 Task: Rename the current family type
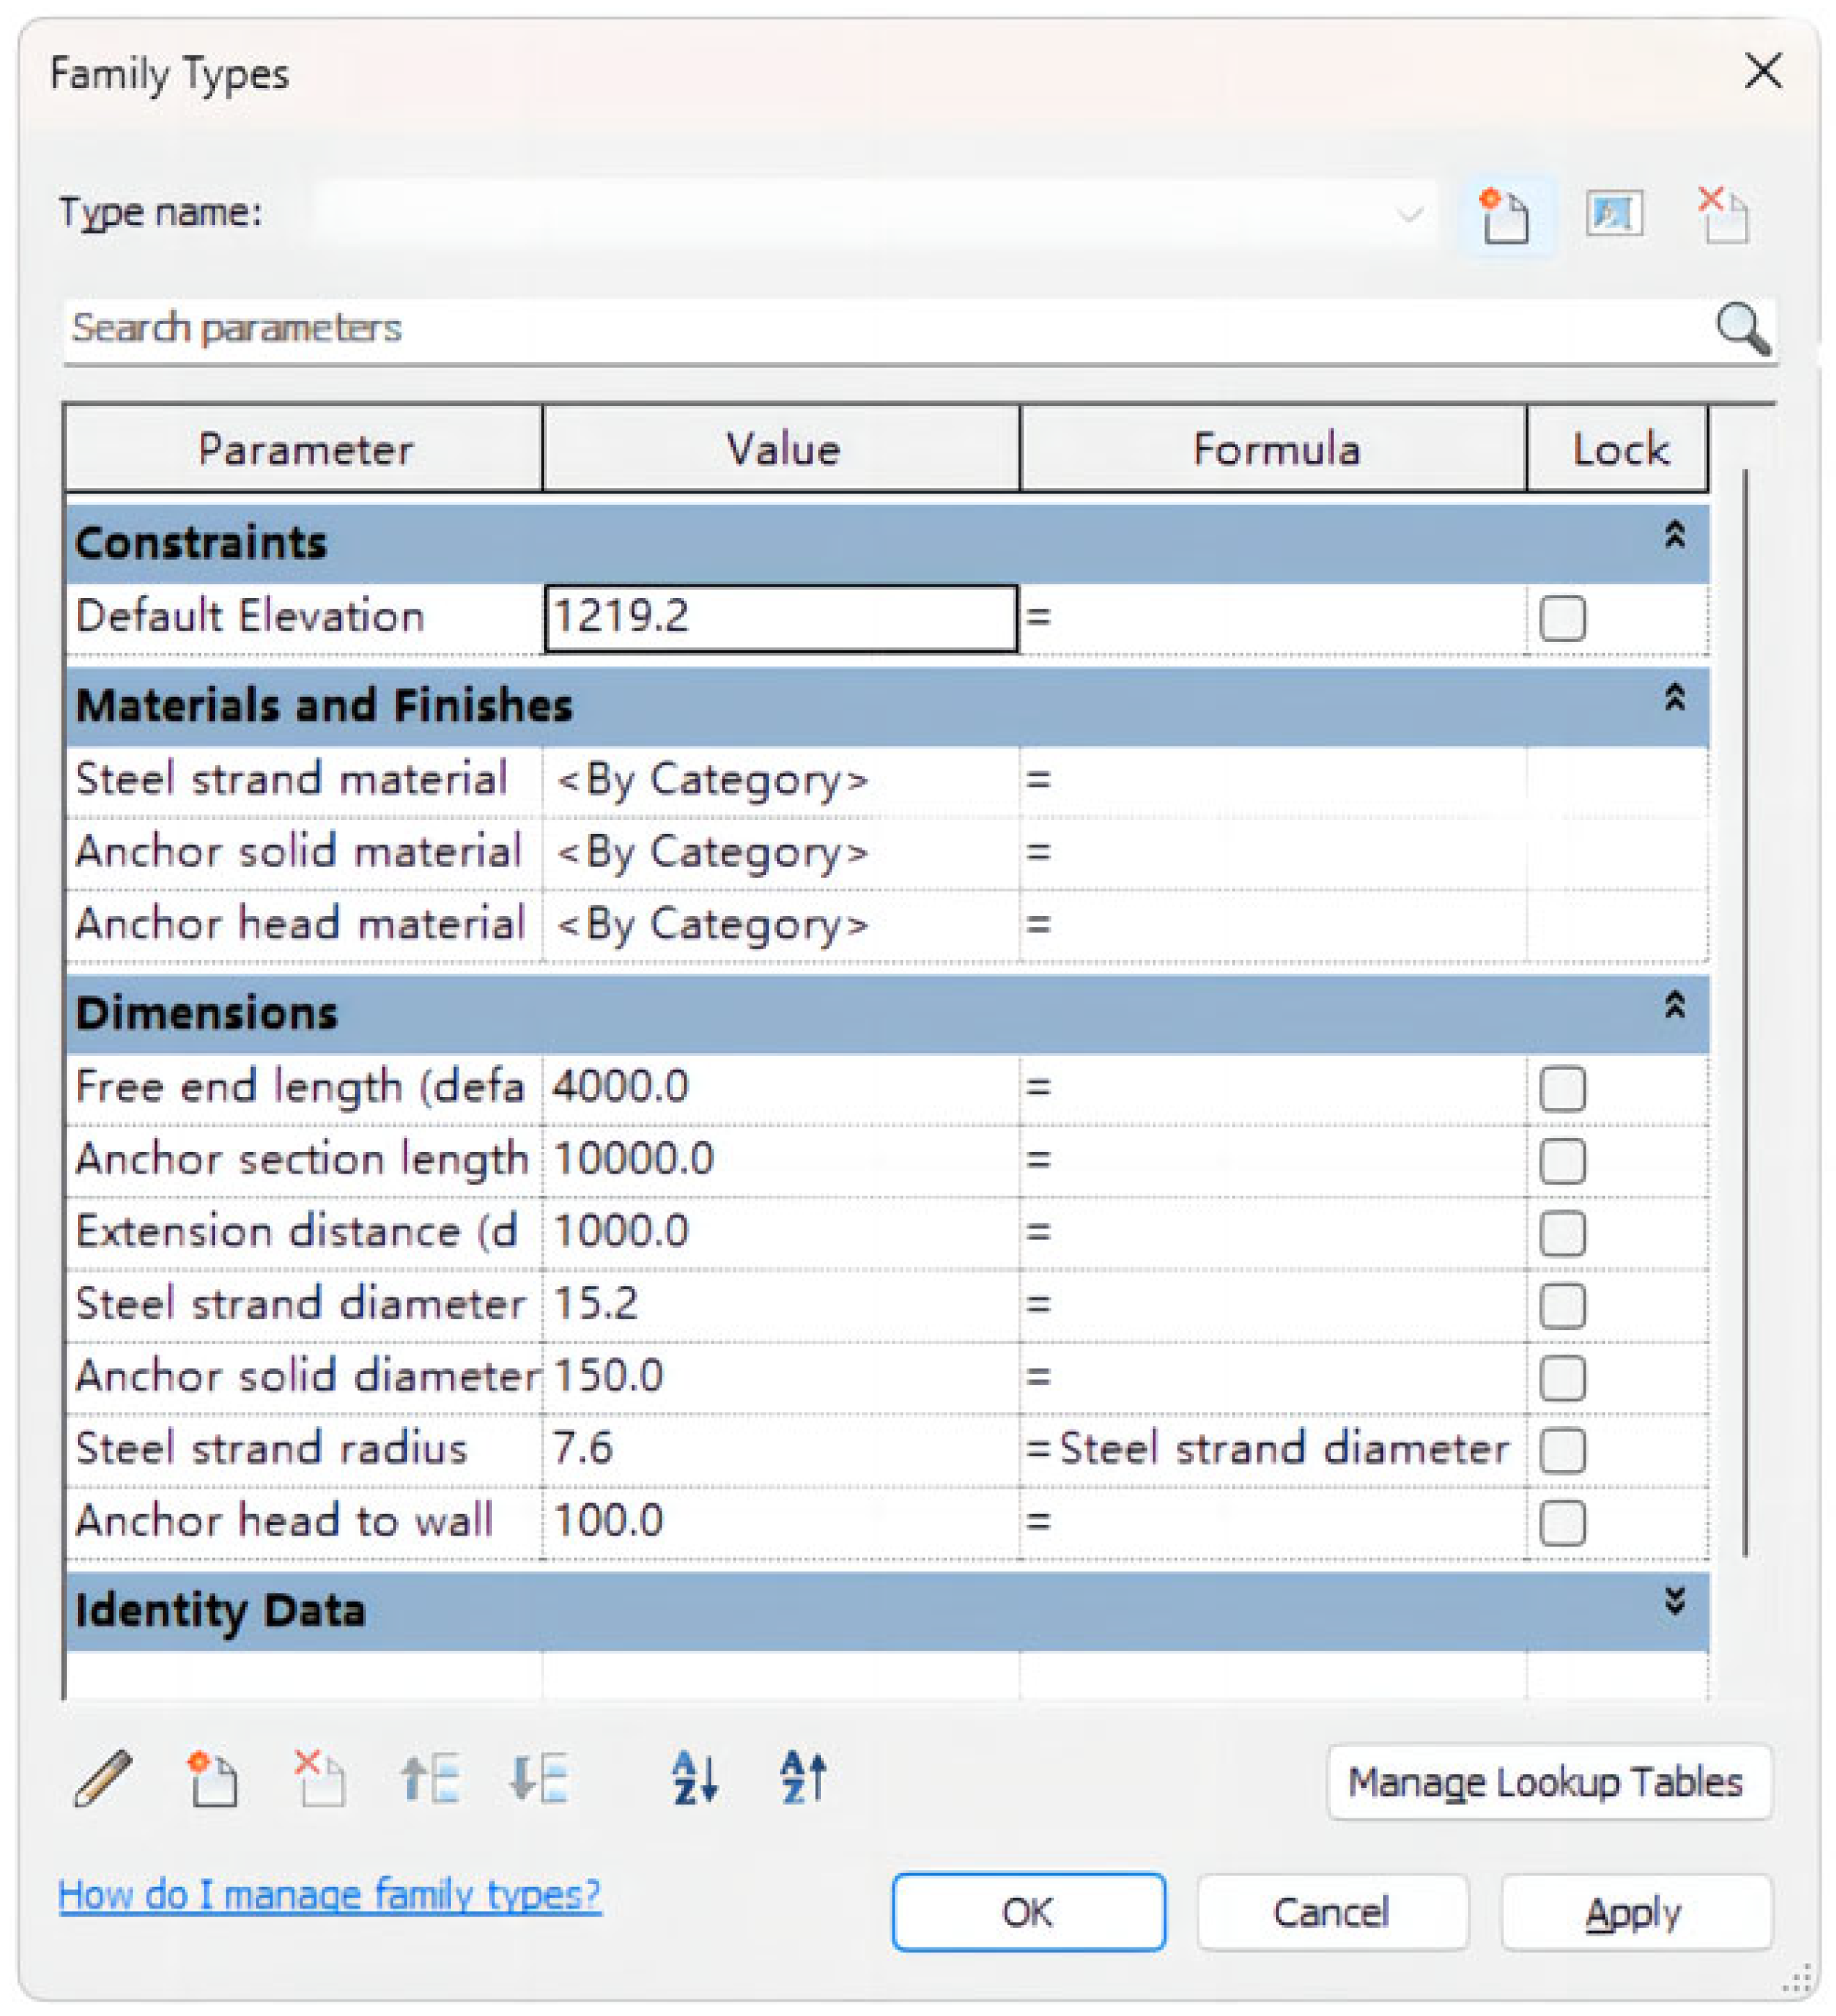tap(1616, 213)
